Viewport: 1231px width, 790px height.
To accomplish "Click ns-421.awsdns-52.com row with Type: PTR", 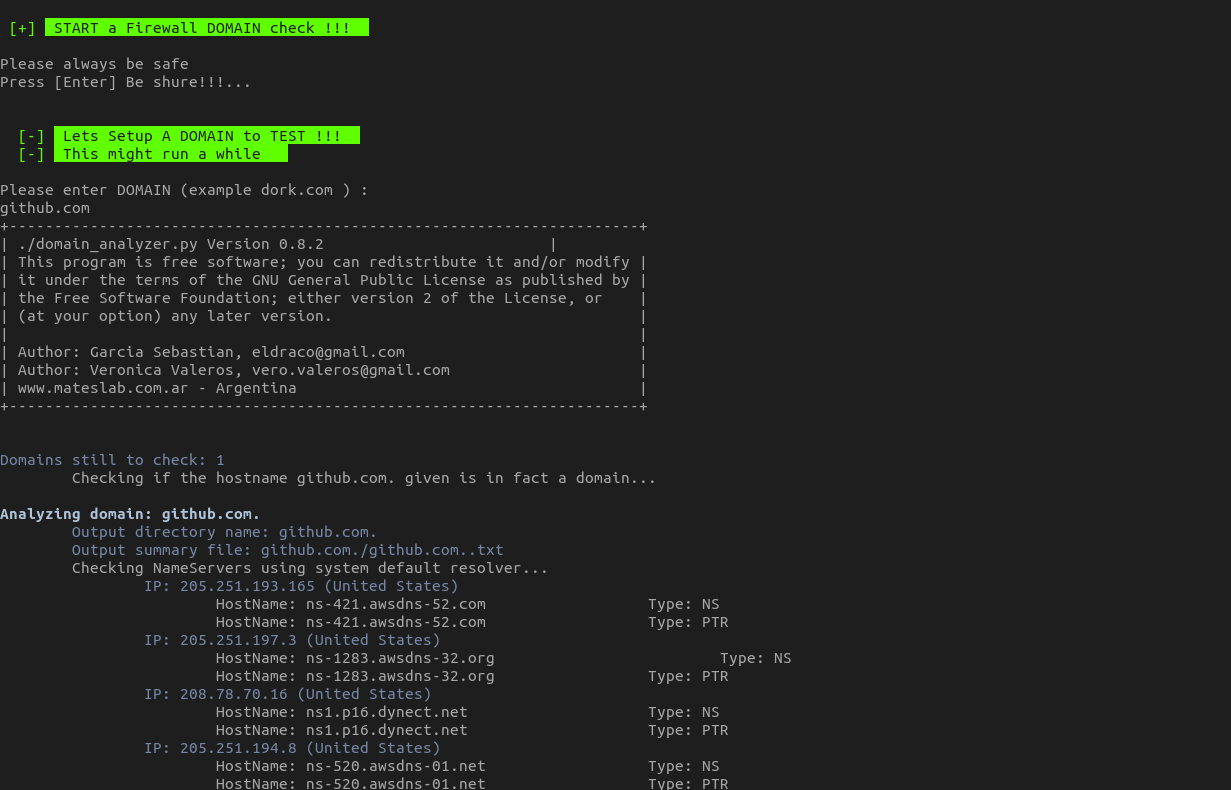I will click(x=472, y=622).
